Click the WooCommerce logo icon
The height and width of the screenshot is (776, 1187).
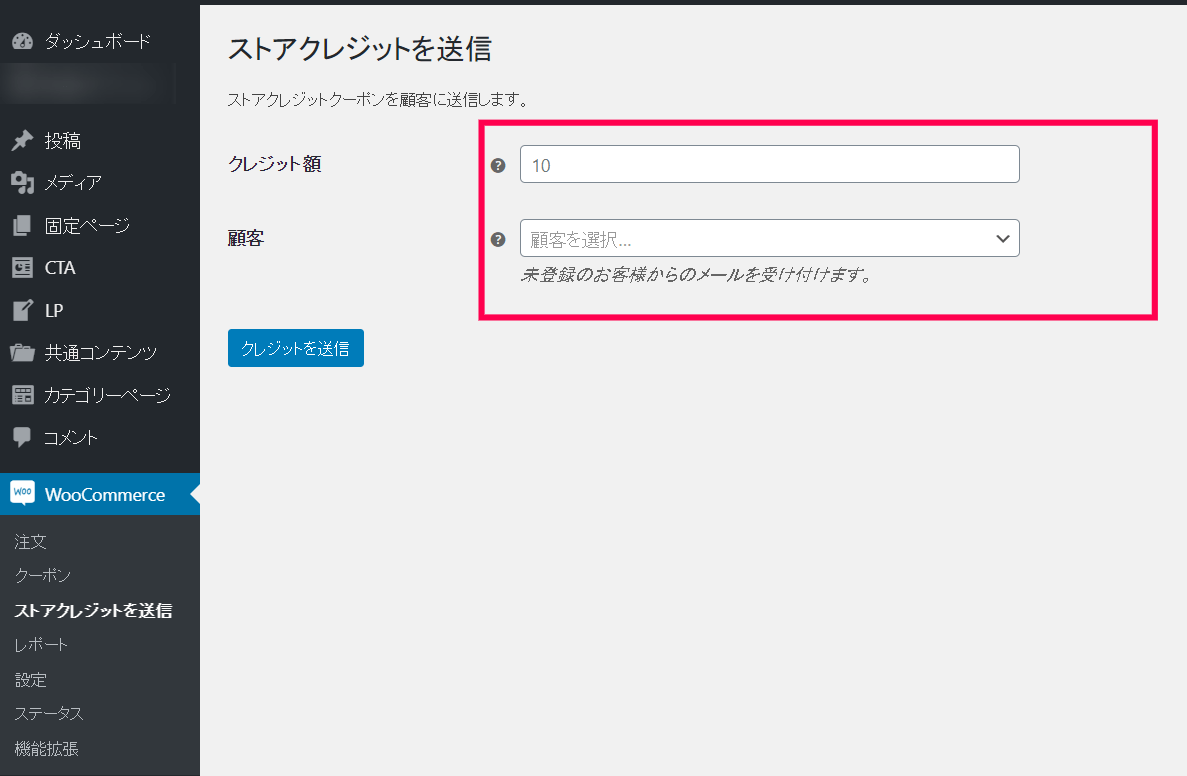pos(22,494)
